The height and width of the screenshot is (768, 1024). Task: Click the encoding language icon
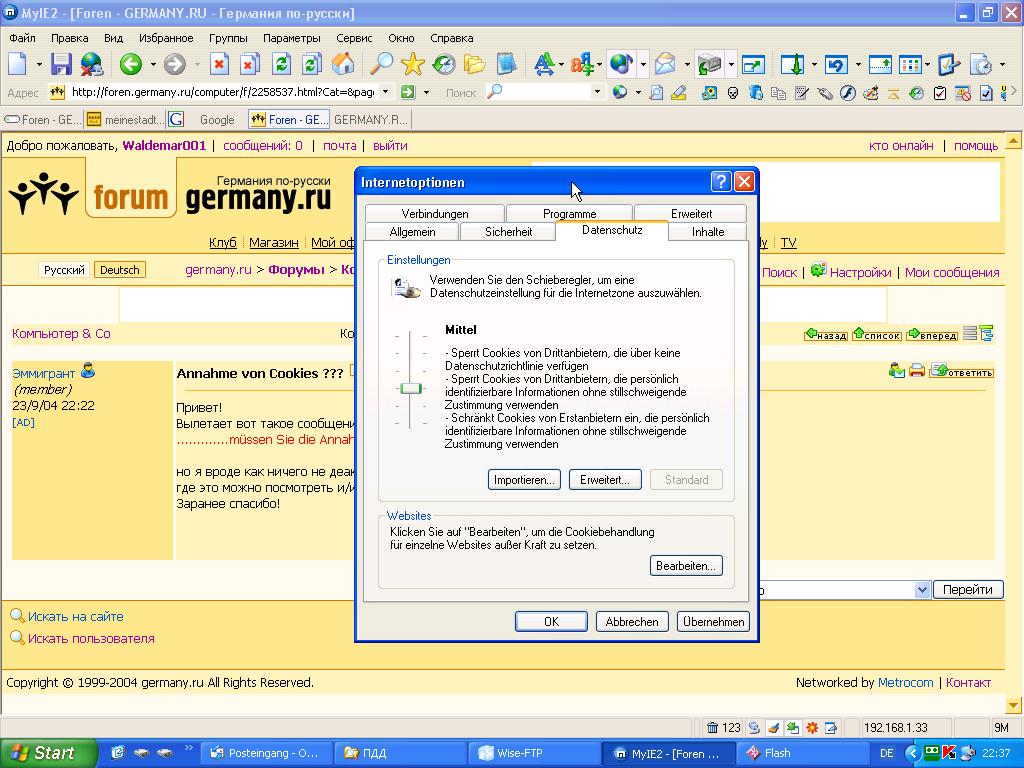click(581, 64)
